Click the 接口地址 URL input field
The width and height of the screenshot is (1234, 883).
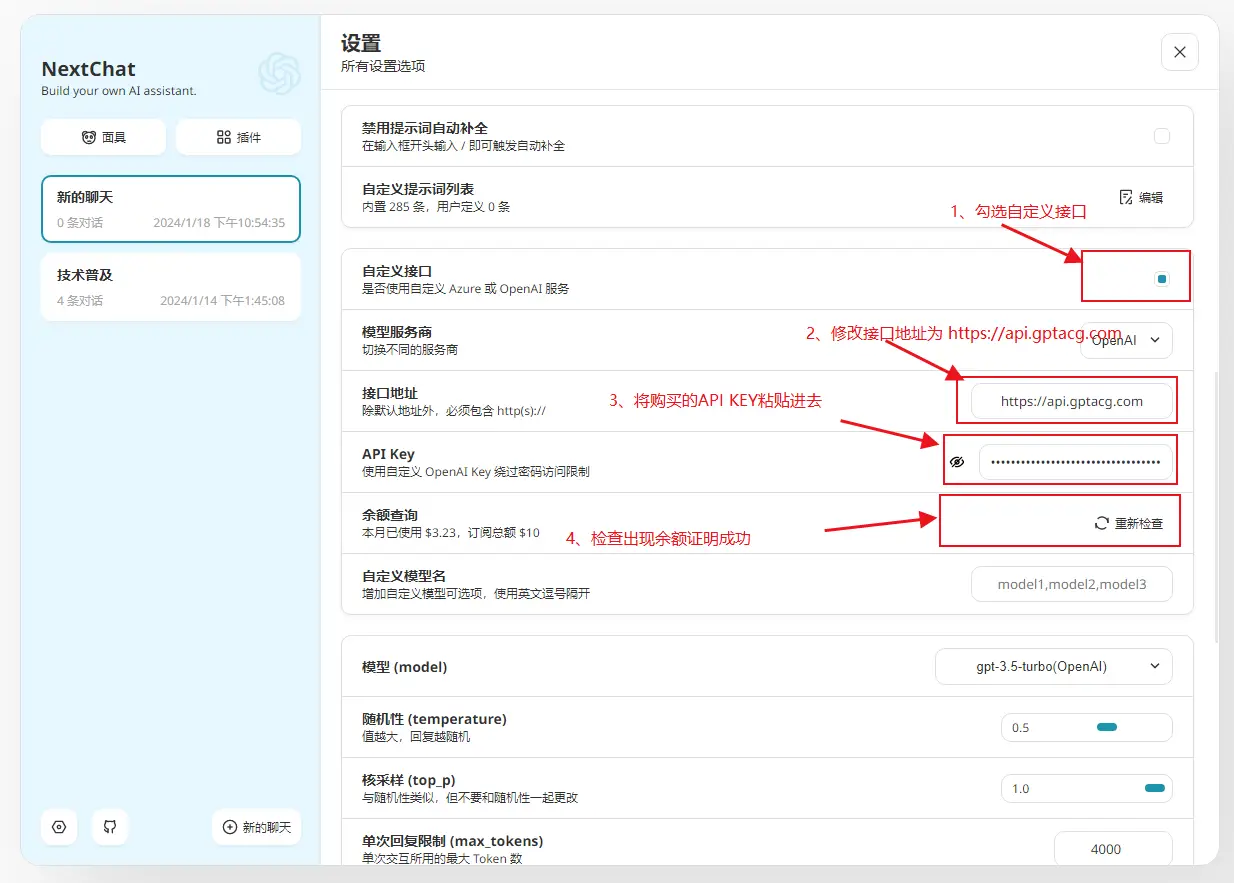point(1072,401)
